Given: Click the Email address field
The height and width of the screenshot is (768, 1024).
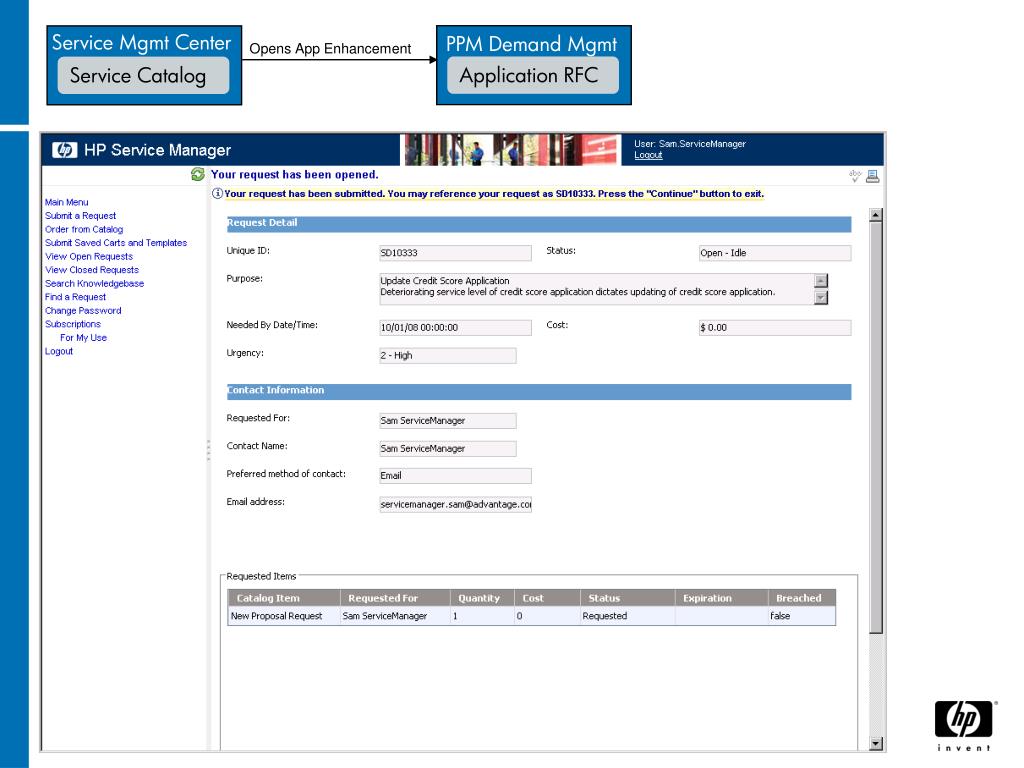Looking at the screenshot, I should click(x=455, y=504).
